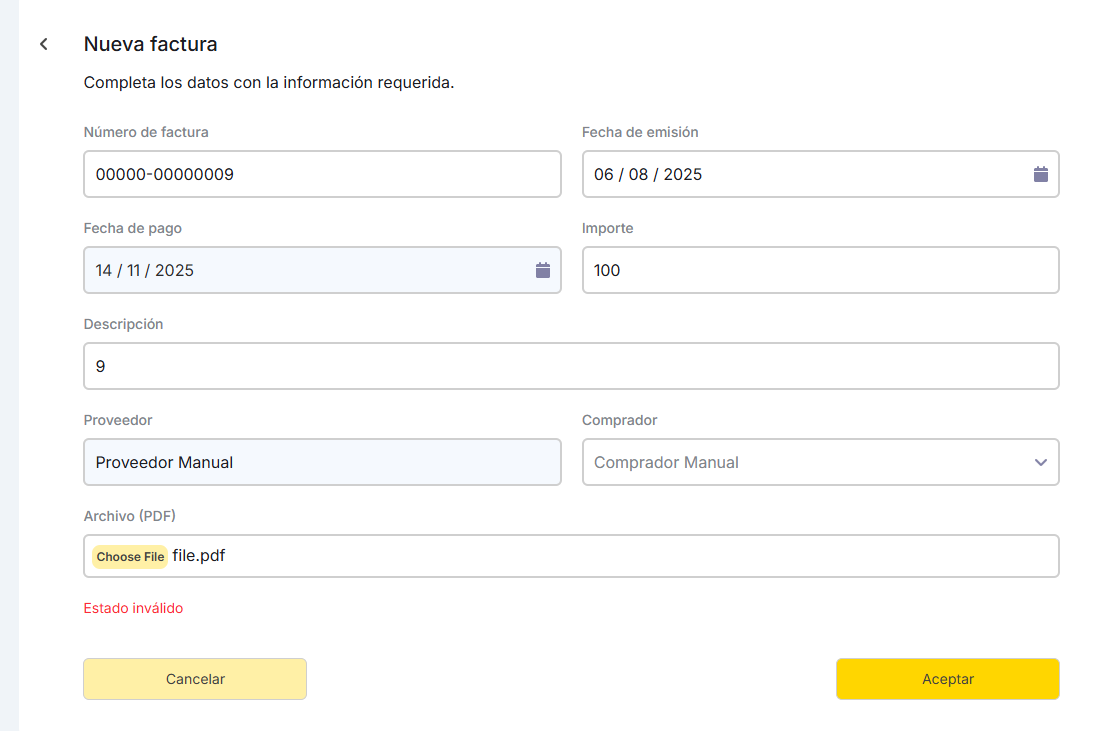This screenshot has width=1100, height=731.
Task: Focus the Número de factura field
Action: (322, 174)
